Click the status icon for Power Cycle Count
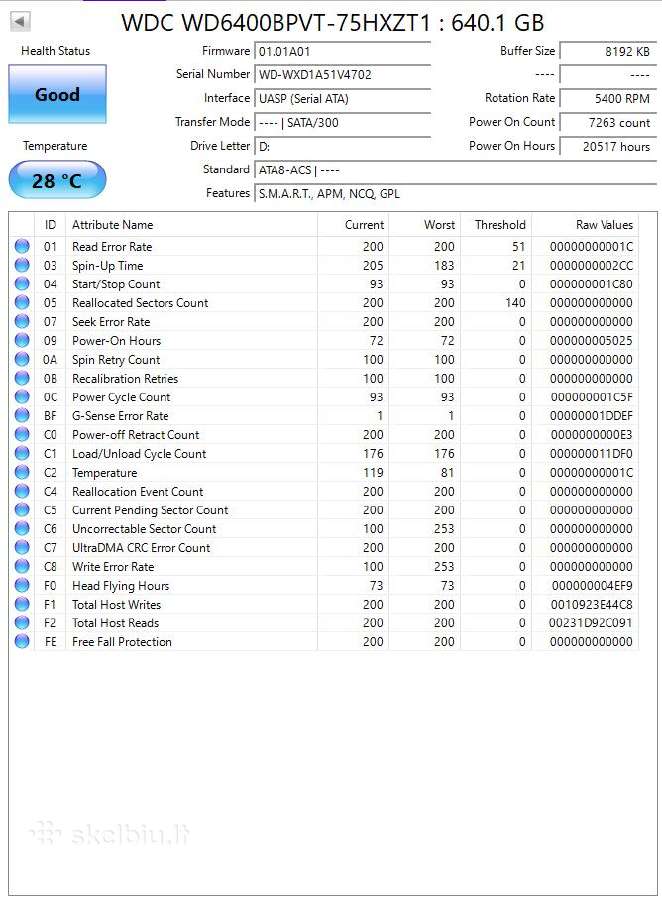662x900 pixels. click(x=22, y=397)
